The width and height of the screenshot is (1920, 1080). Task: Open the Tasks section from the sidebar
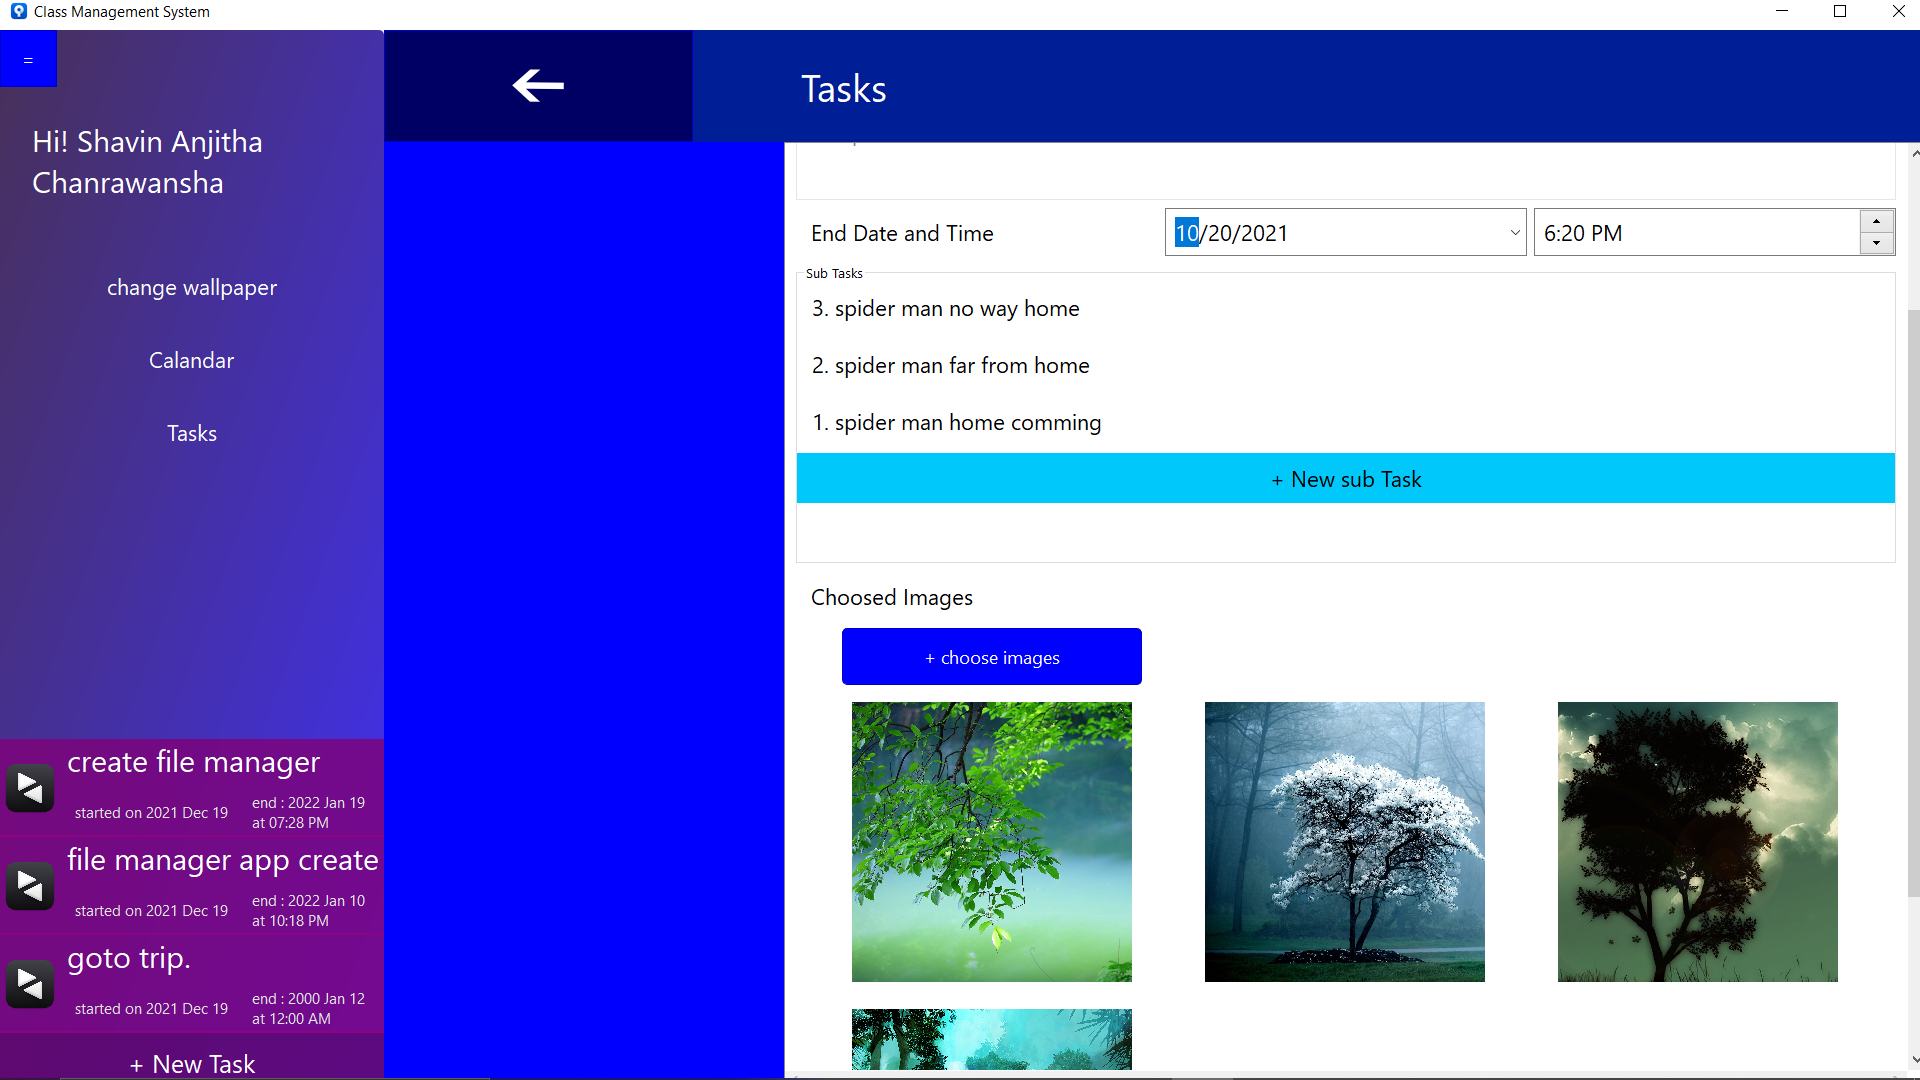click(x=191, y=433)
